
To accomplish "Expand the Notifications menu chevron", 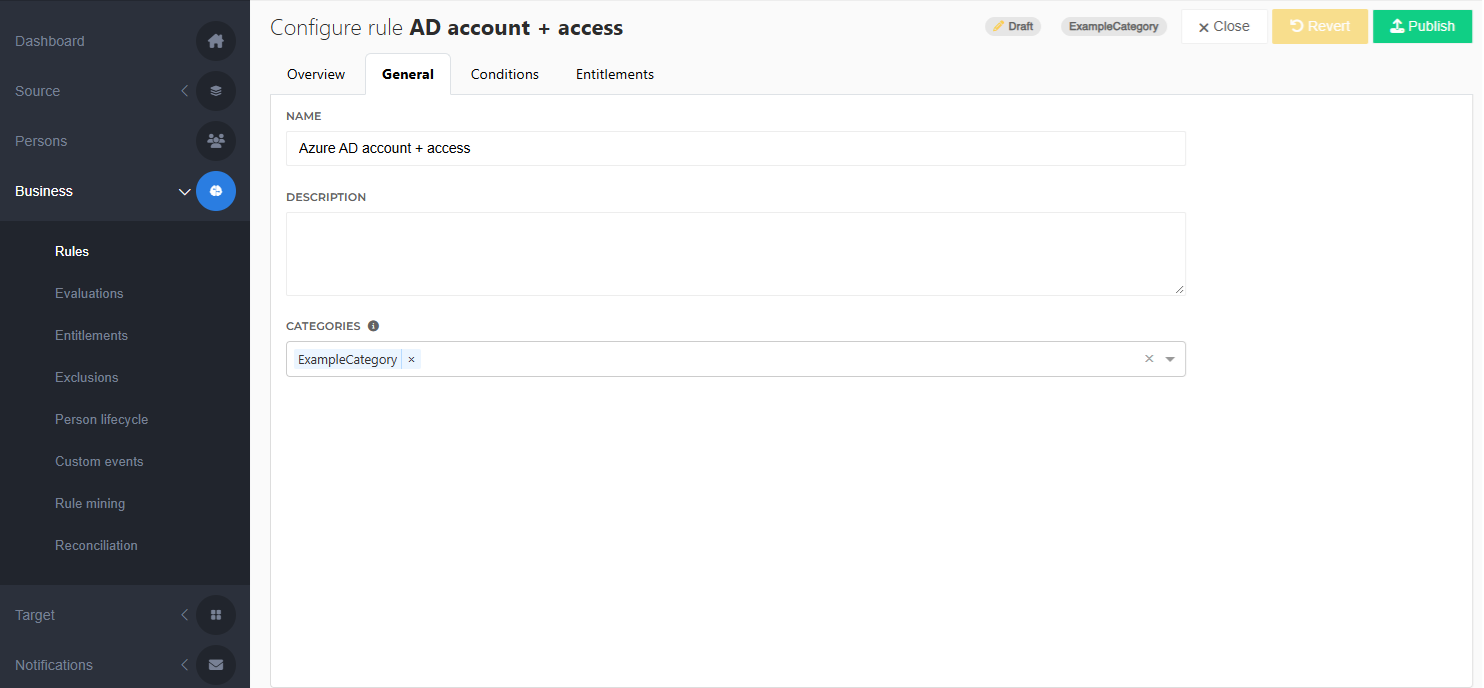I will pos(184,665).
